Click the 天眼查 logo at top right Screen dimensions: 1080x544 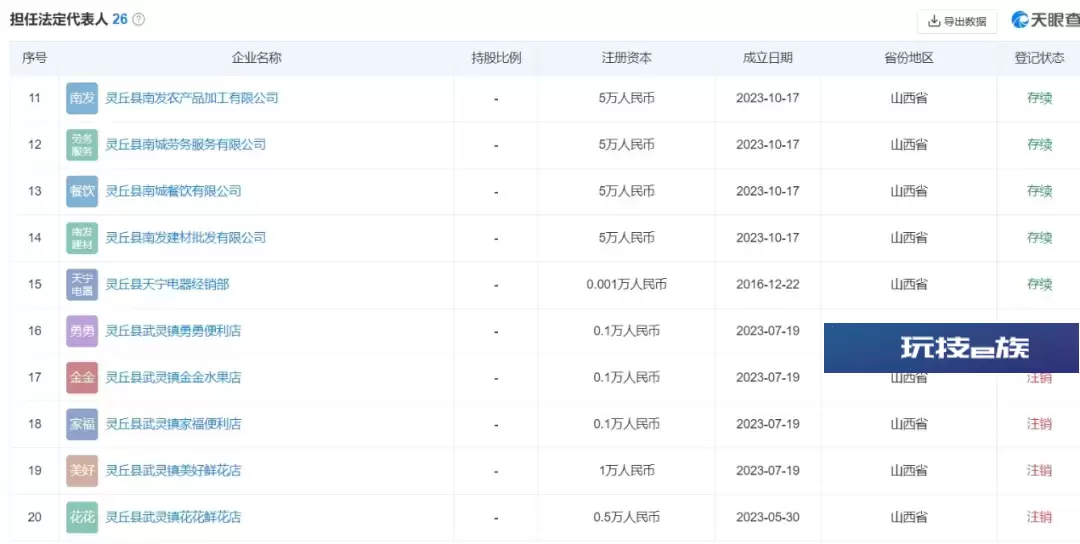[1046, 20]
